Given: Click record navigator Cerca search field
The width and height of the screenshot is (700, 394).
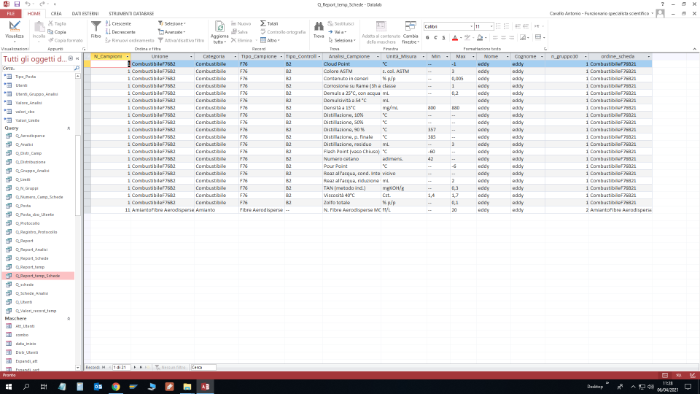Looking at the screenshot, I should [x=204, y=367].
